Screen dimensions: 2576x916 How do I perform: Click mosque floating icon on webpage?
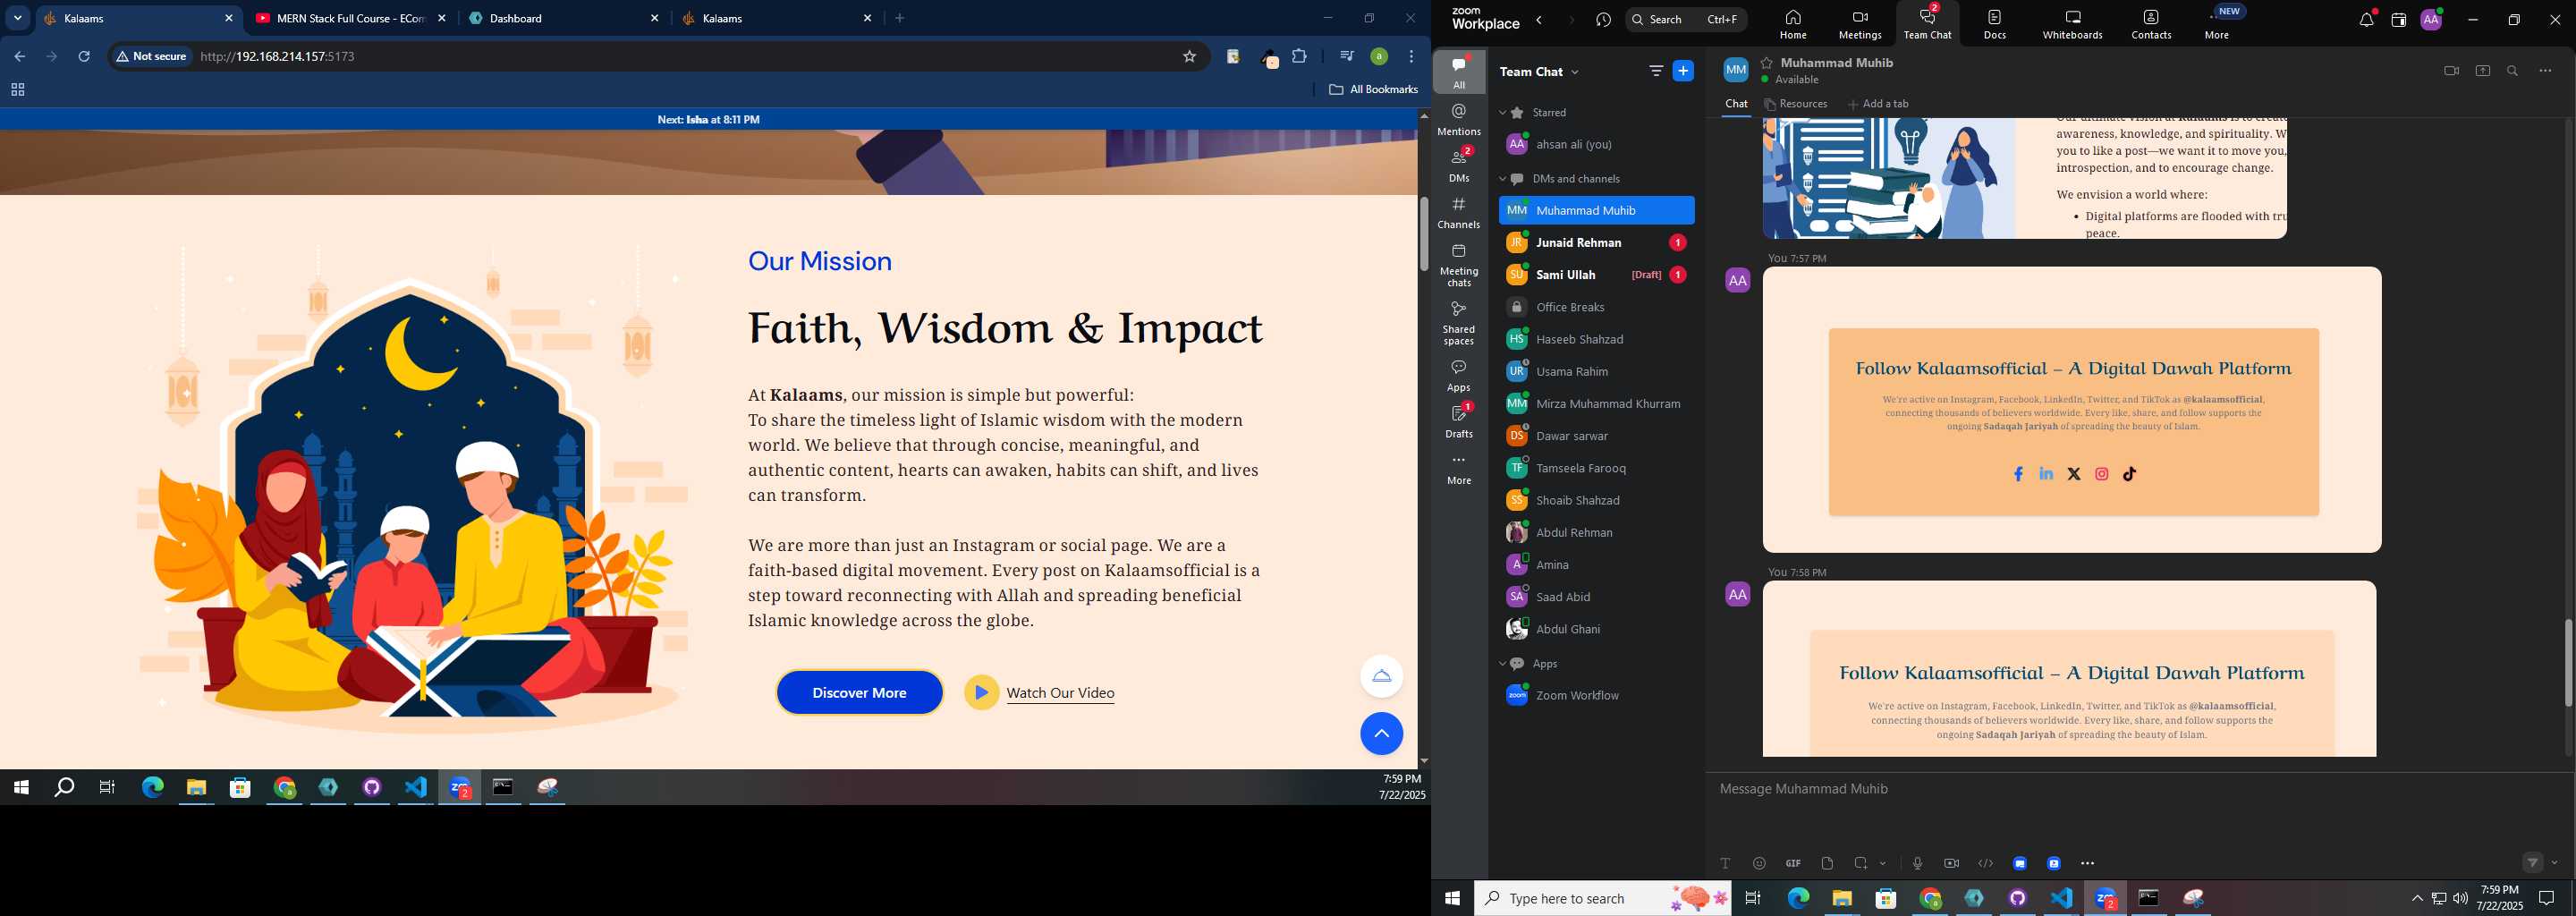point(1381,676)
